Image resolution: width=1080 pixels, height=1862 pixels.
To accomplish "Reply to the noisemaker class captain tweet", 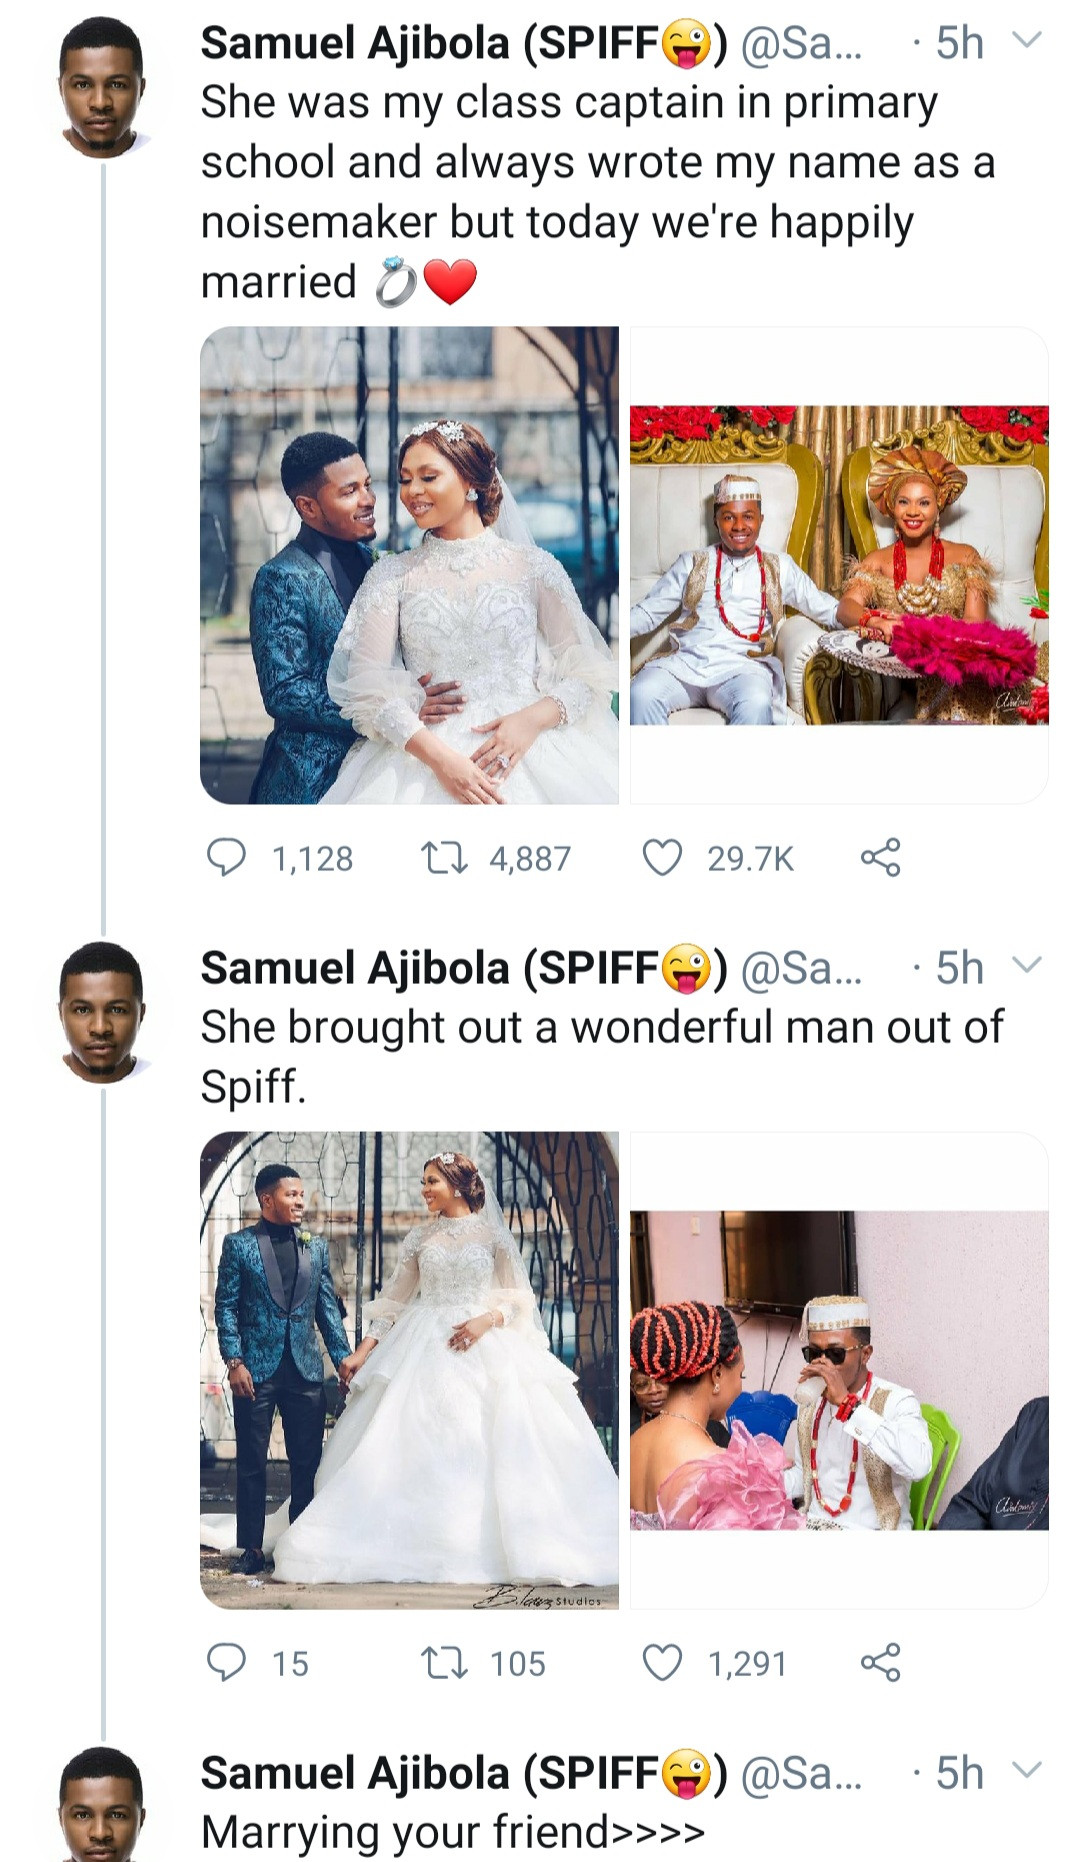I will pos(226,858).
